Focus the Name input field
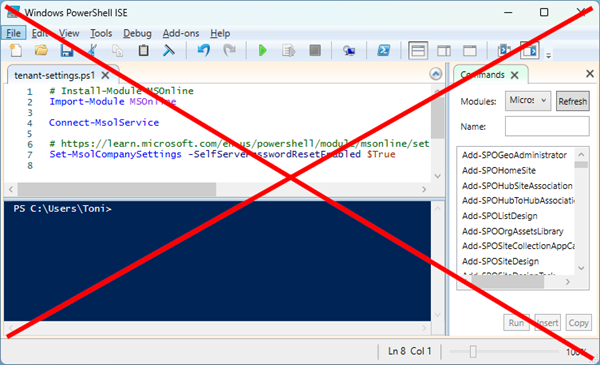Image resolution: width=600 pixels, height=365 pixels. click(547, 126)
